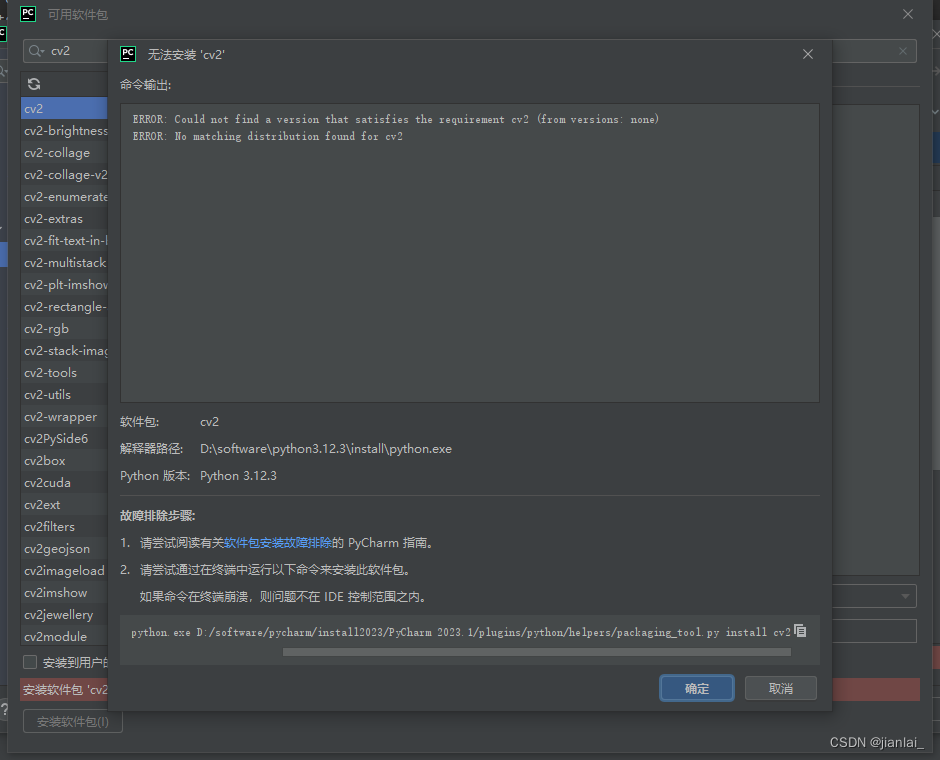Select cv2-tools package row
Viewport: 940px width, 760px height.
64,372
